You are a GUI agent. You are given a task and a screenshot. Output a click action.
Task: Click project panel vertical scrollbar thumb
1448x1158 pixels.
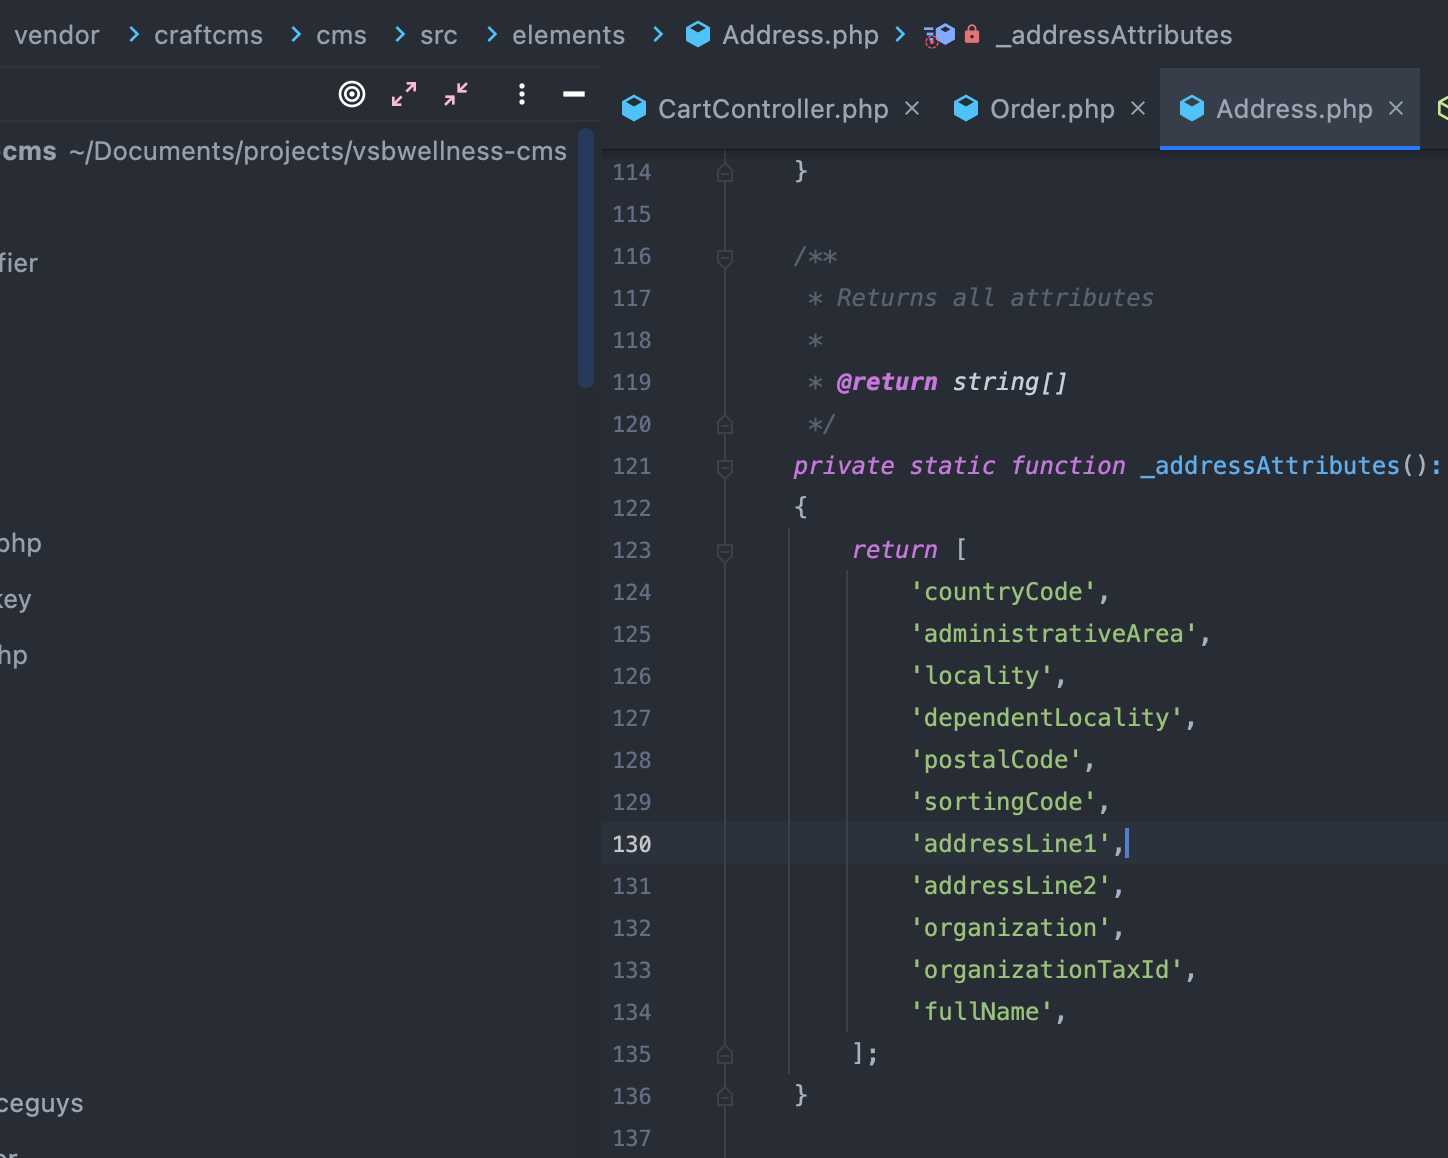pos(586,258)
